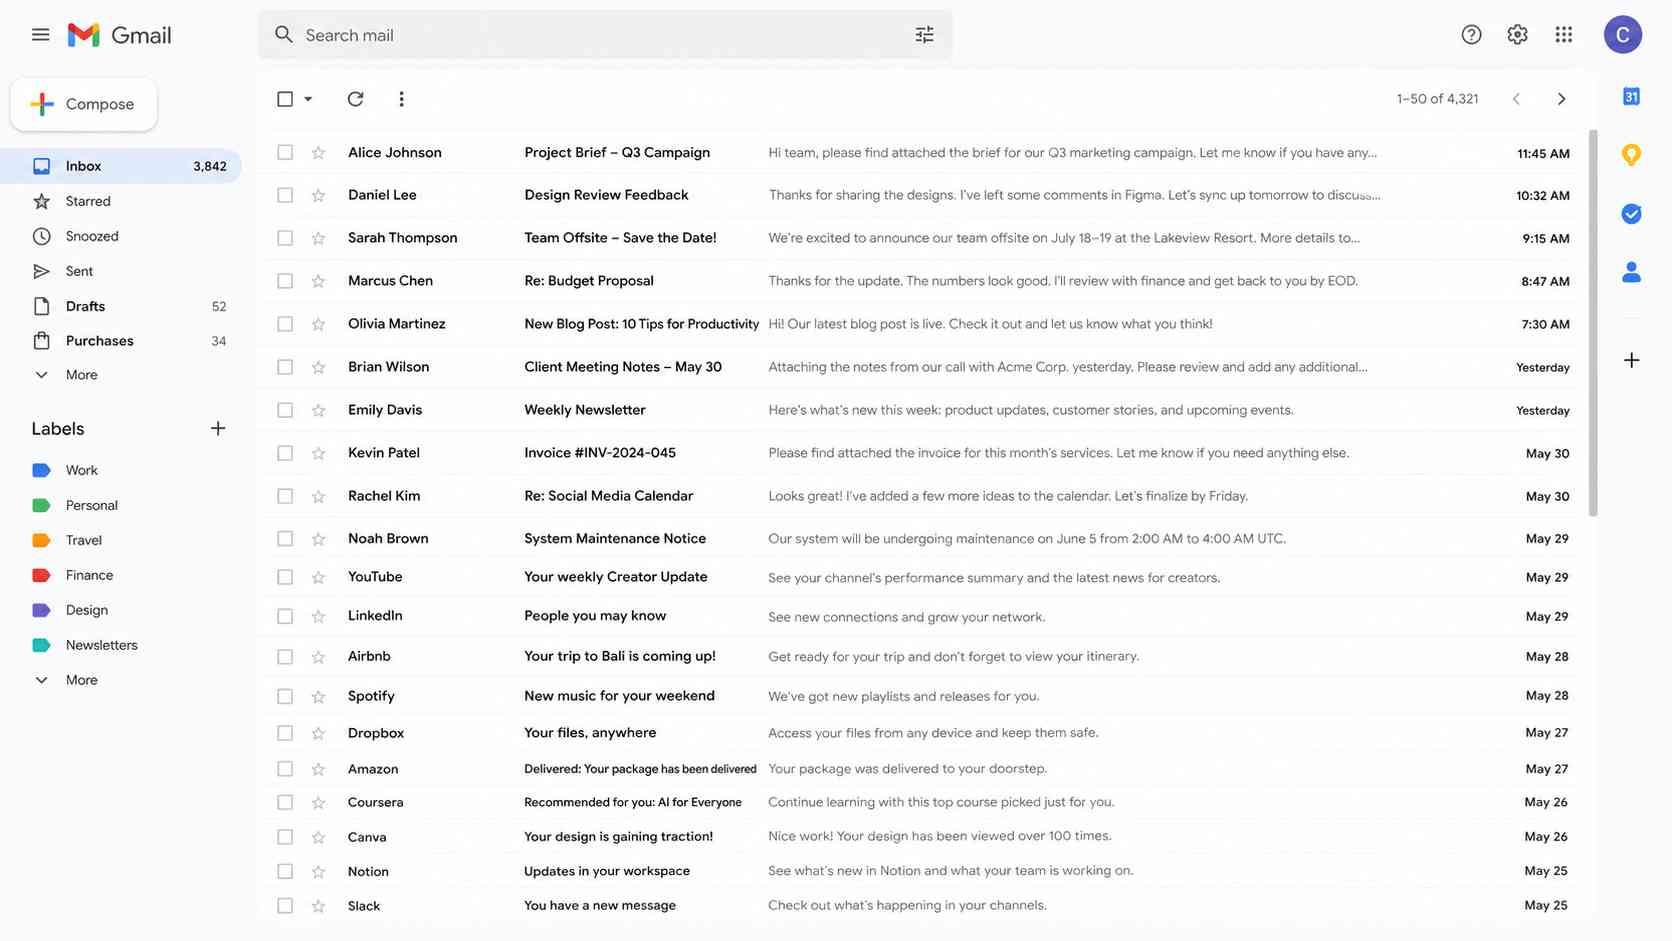Select the Kevin Patel email checkbox
Image resolution: width=1672 pixels, height=941 pixels.
point(285,453)
